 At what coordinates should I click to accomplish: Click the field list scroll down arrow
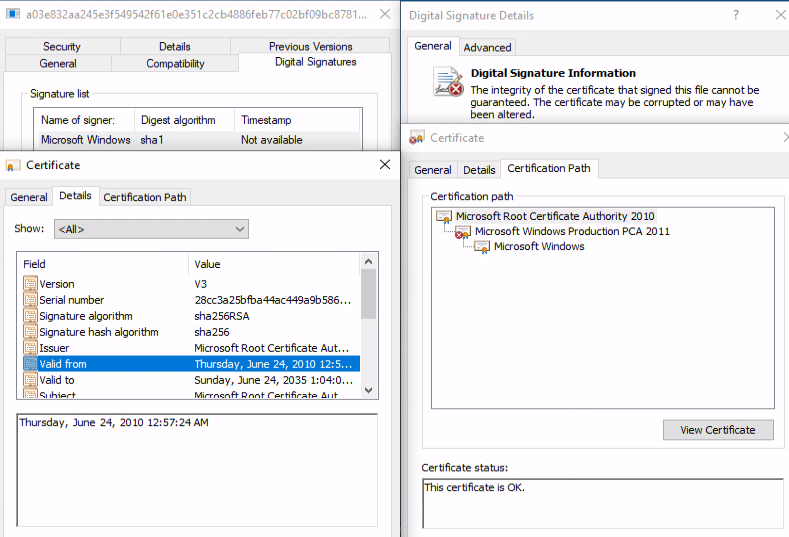pos(368,390)
